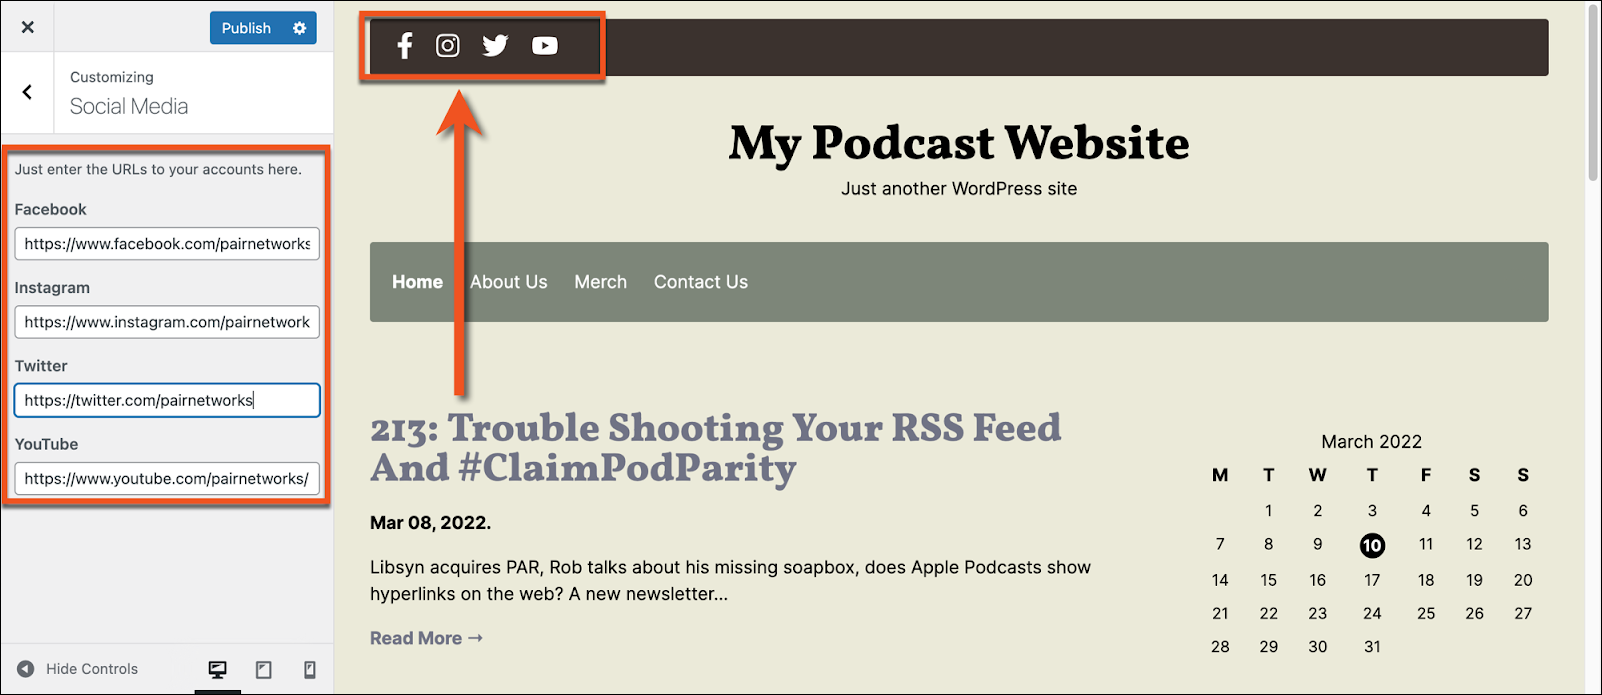Open the Contact Us menu item

click(701, 282)
